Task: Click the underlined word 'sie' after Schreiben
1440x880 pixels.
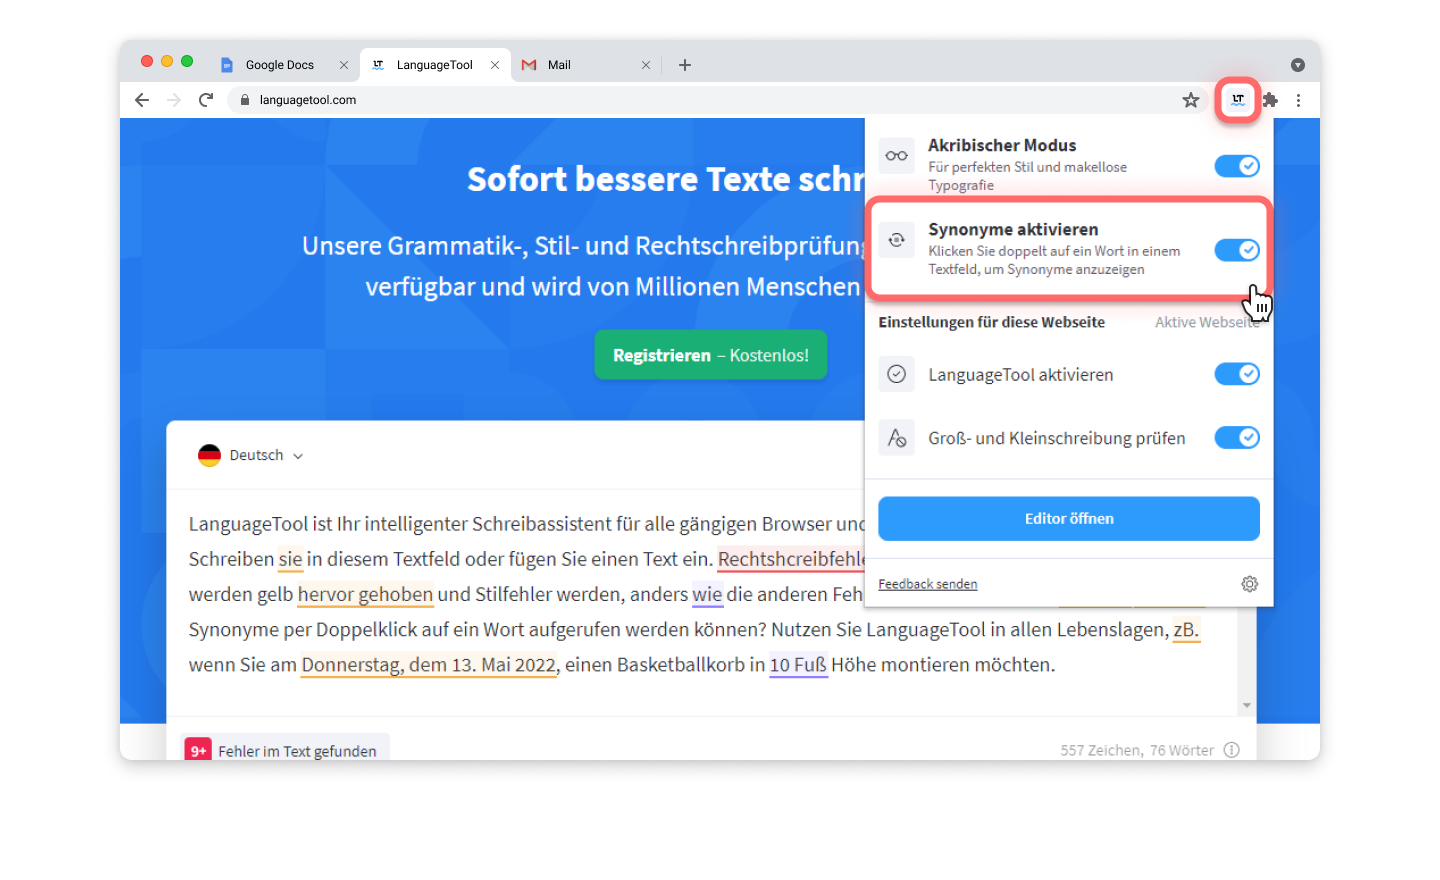Action: (x=290, y=559)
